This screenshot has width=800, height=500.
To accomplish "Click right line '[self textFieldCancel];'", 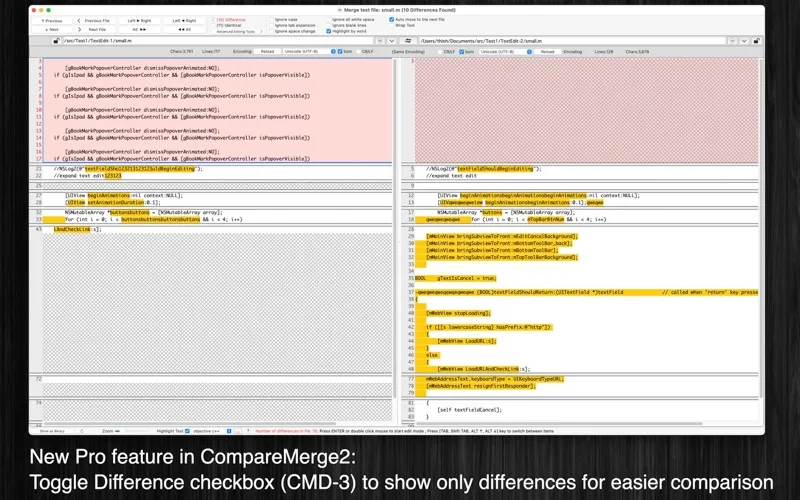I will coord(469,410).
